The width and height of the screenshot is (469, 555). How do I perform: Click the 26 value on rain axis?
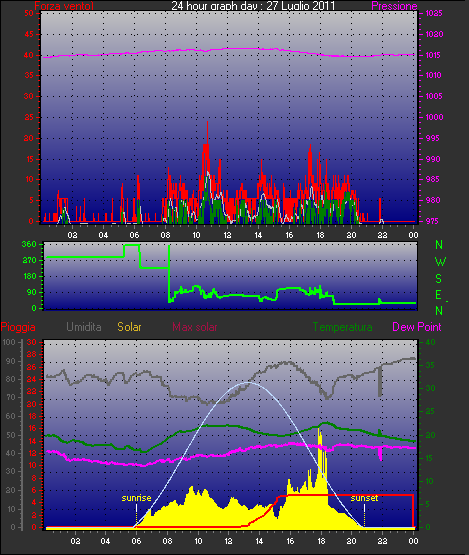(x=32, y=367)
